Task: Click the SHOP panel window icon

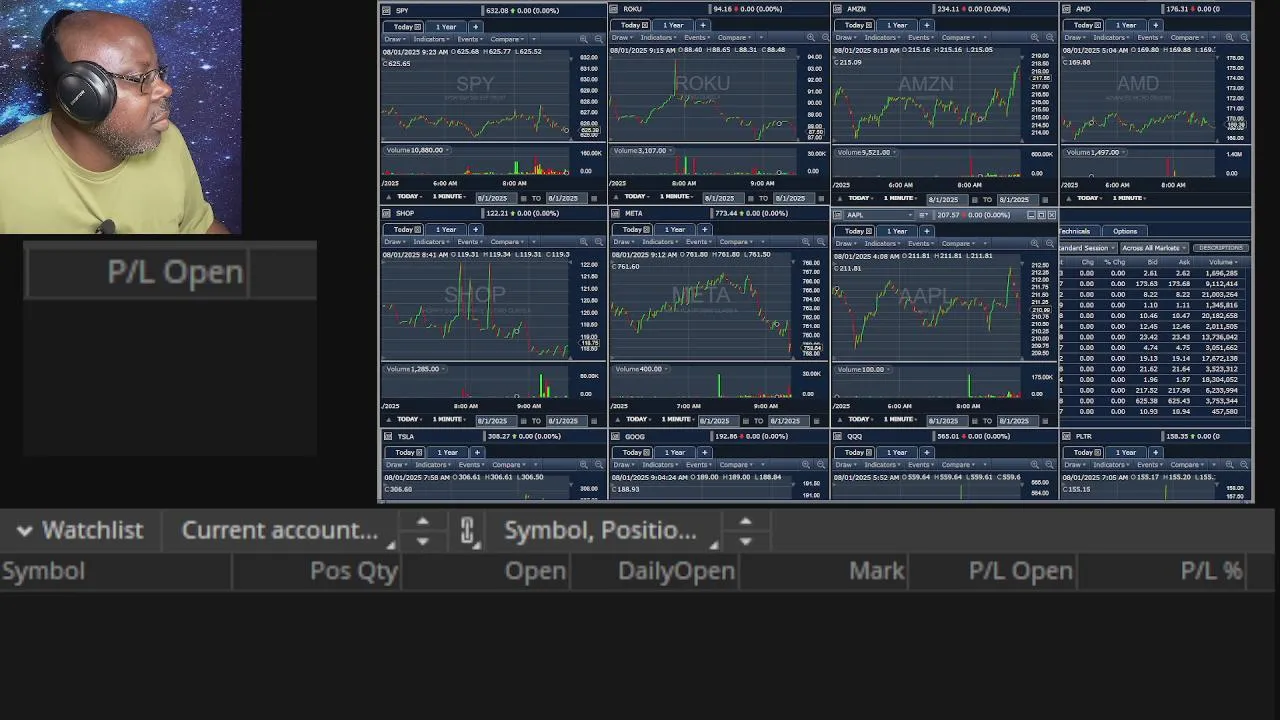Action: pyautogui.click(x=386, y=213)
